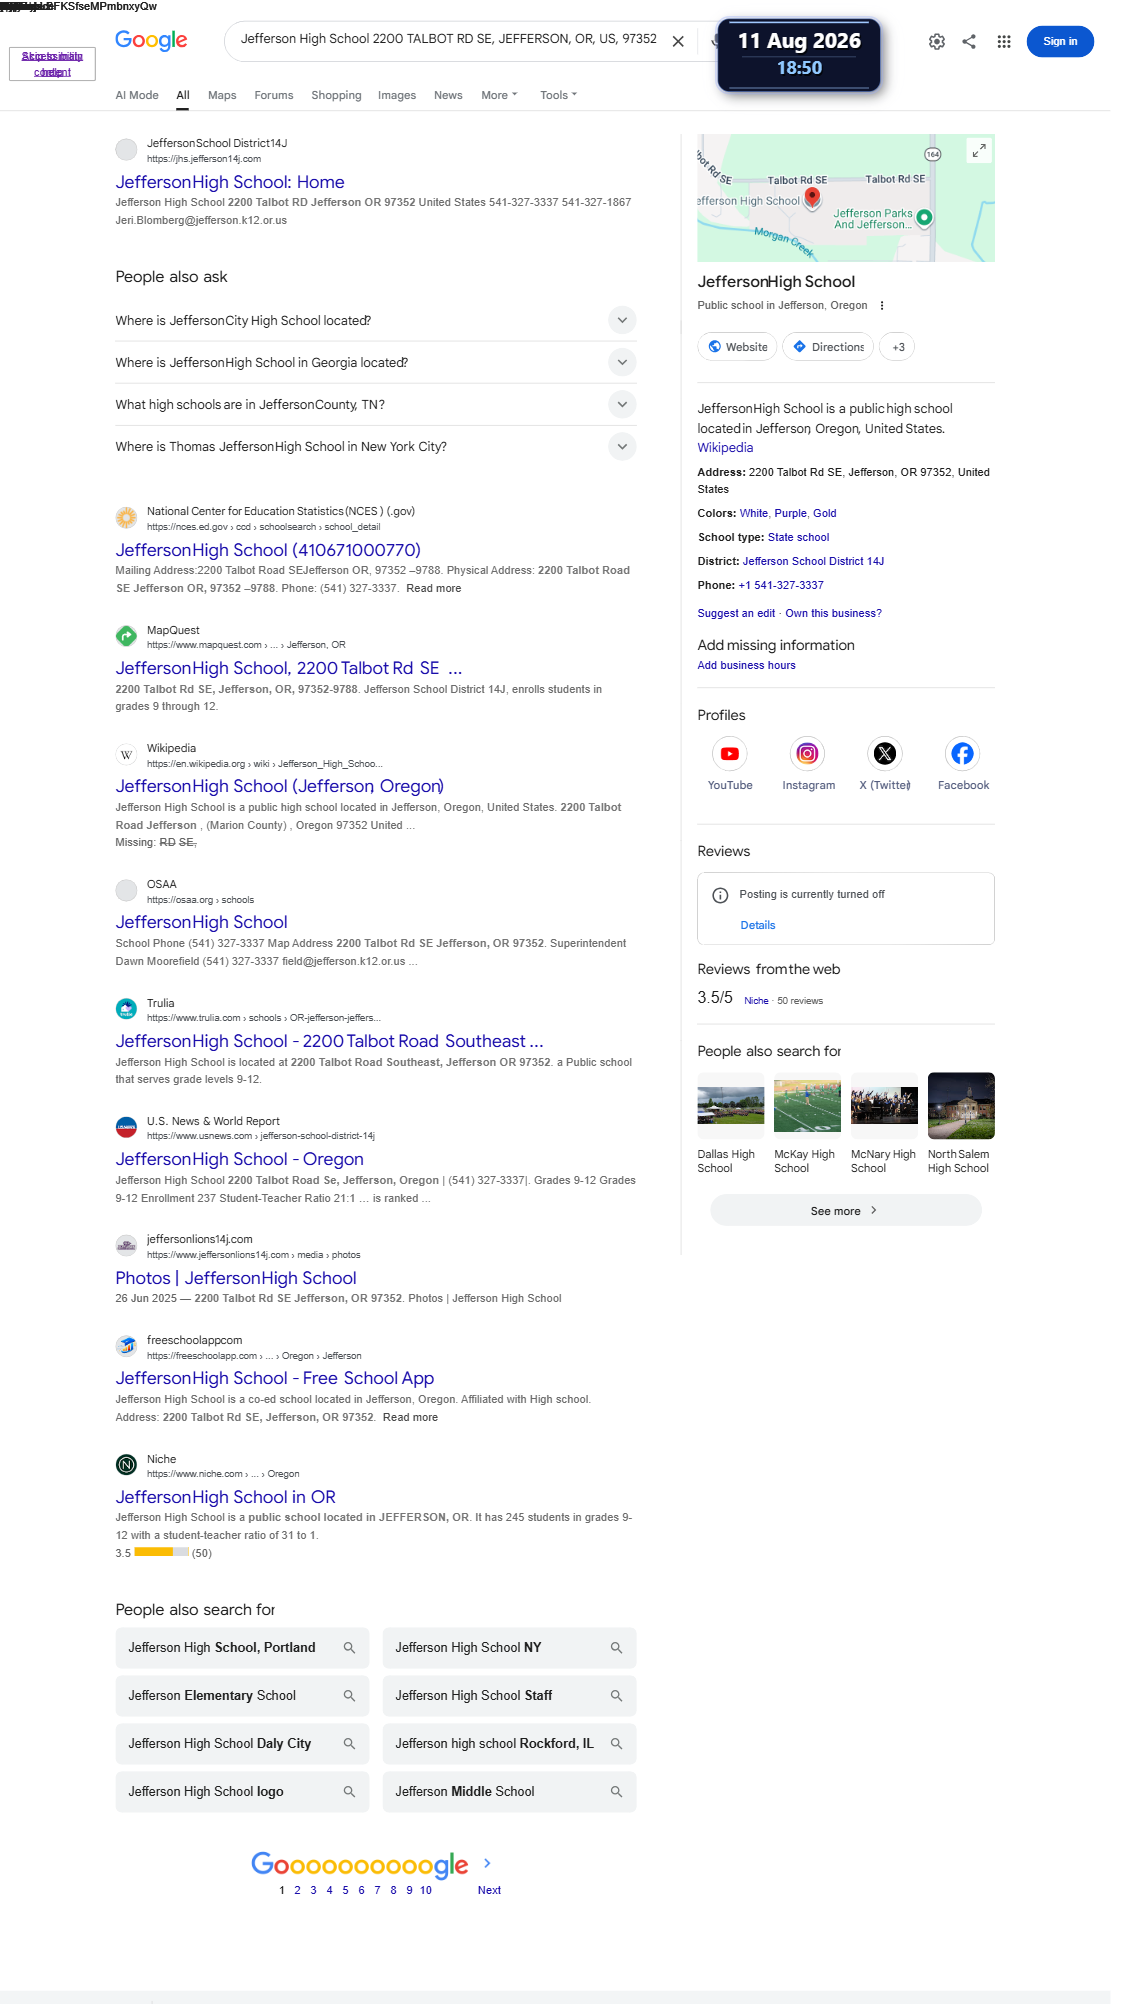Switch to the Images tab
The width and height of the screenshot is (1124, 2004).
click(x=397, y=95)
